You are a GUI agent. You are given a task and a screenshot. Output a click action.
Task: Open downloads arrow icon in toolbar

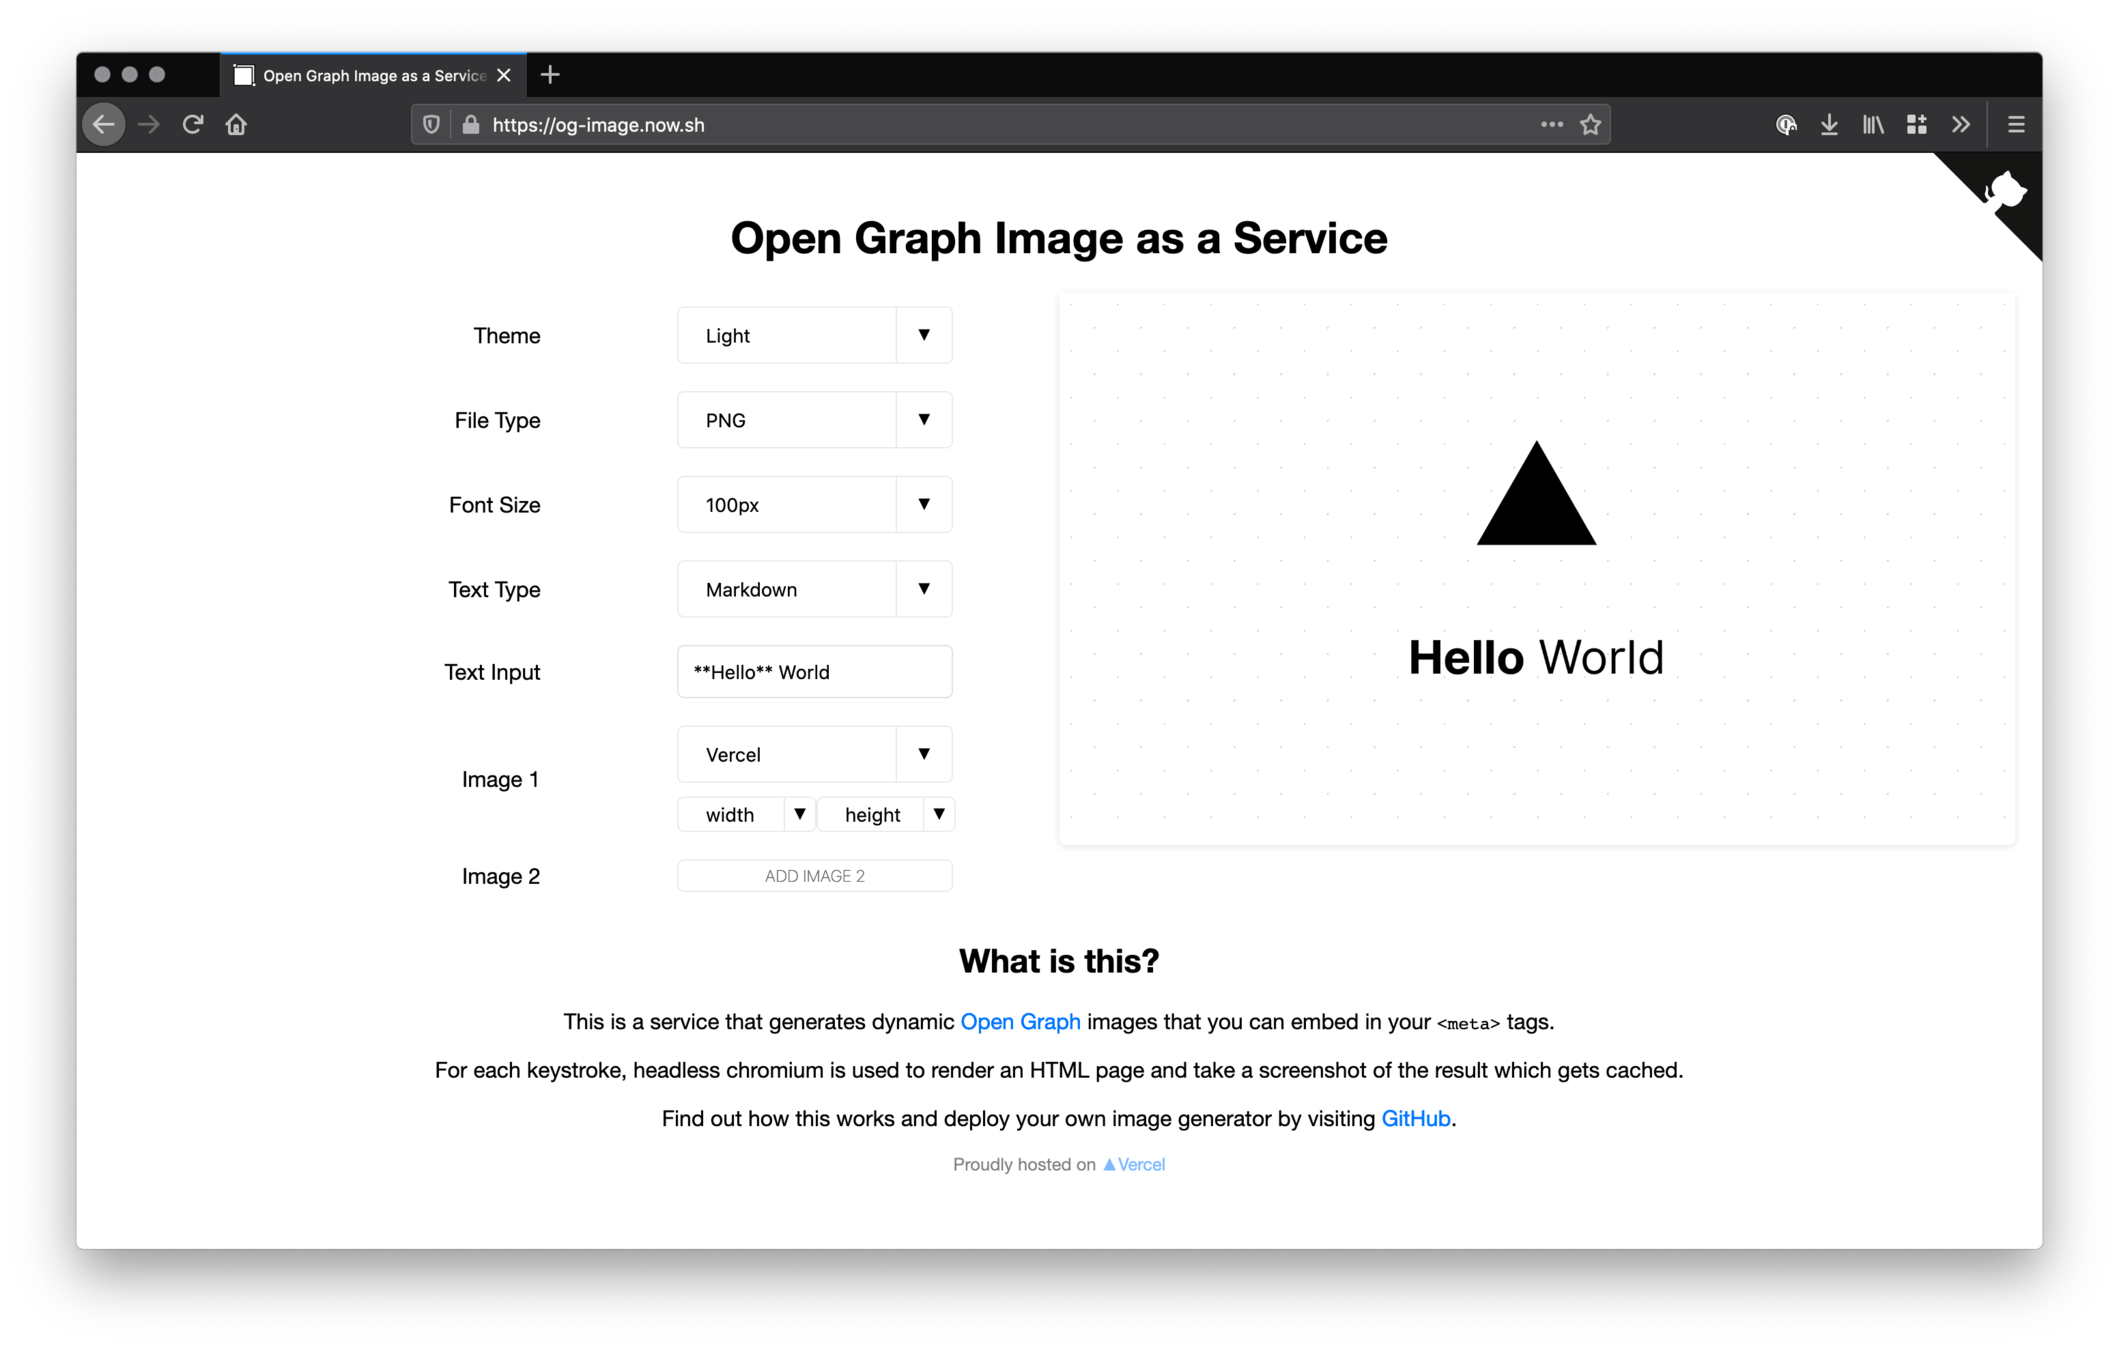[x=1829, y=125]
